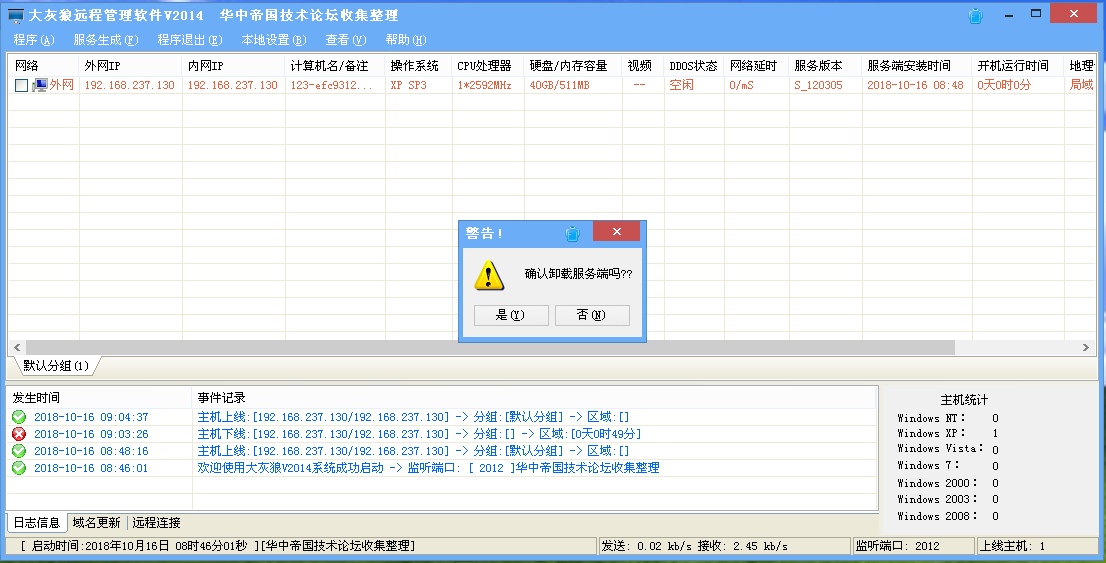Open the 帮助(H) menu
This screenshot has width=1106, height=563.
pos(406,40)
